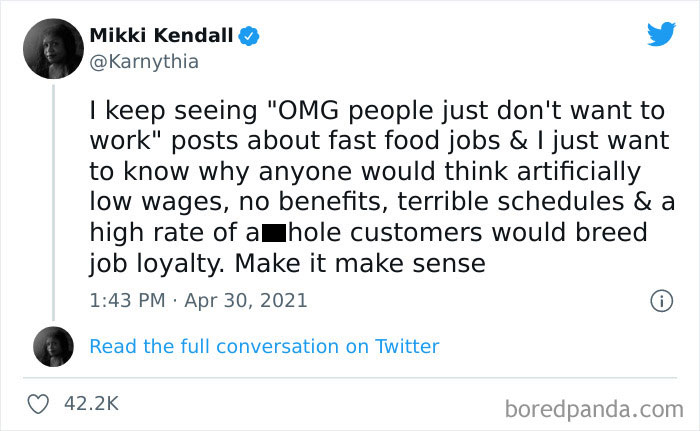
Task: Visit the @Karnythia handle
Action: click(144, 62)
